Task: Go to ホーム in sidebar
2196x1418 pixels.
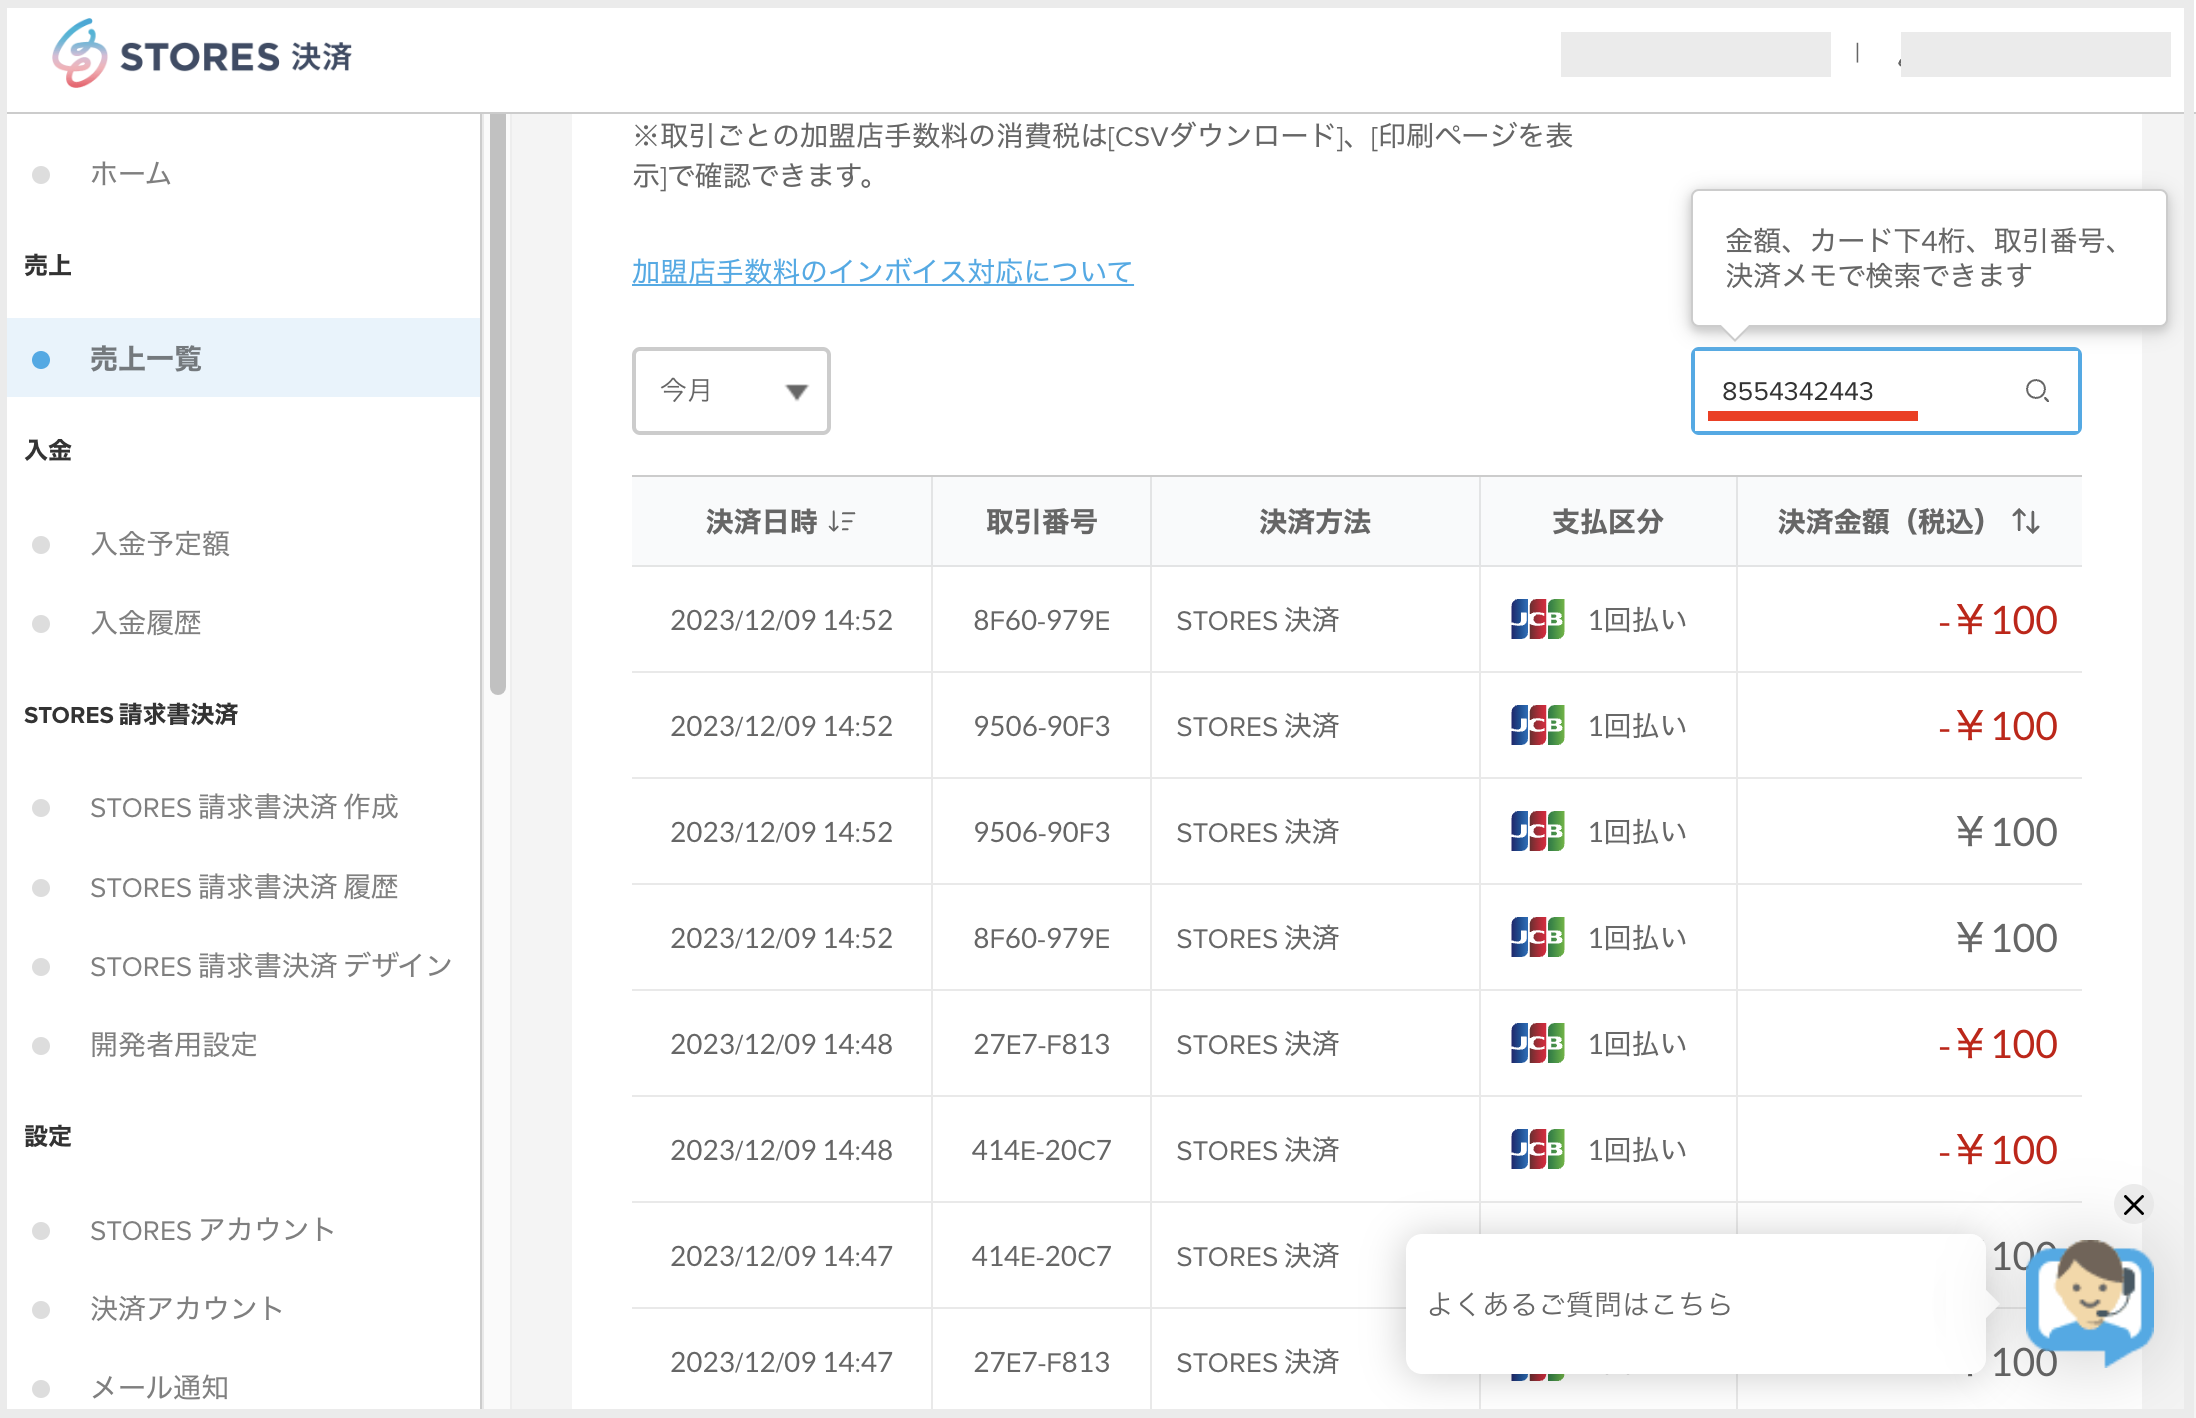Action: click(x=131, y=174)
